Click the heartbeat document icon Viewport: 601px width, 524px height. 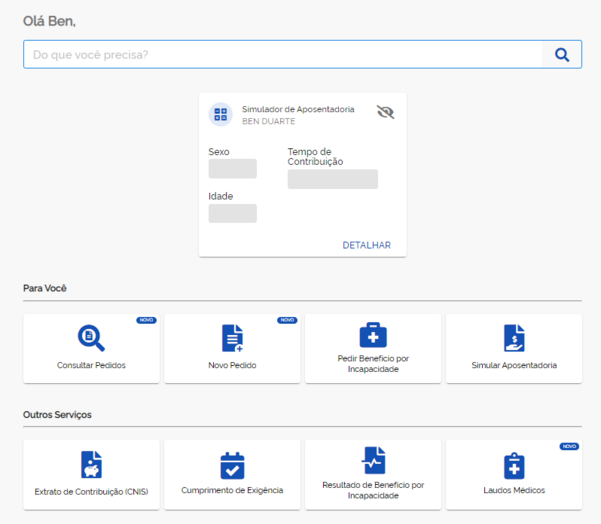point(373,460)
